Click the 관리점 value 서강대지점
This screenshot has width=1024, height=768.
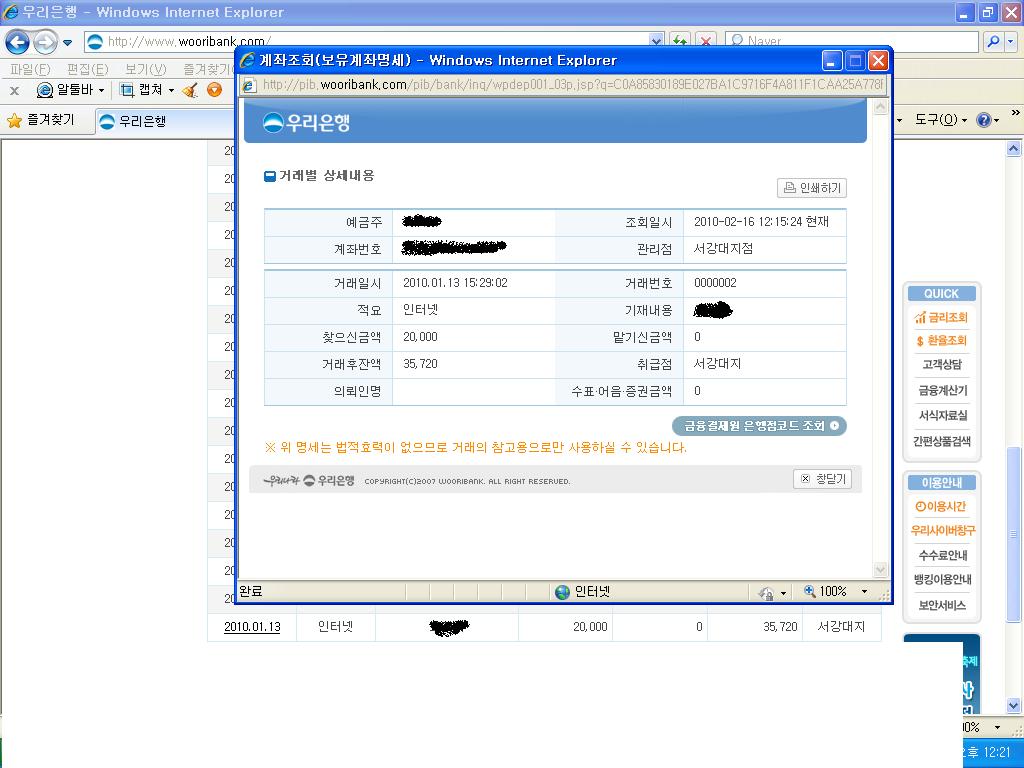pos(724,249)
